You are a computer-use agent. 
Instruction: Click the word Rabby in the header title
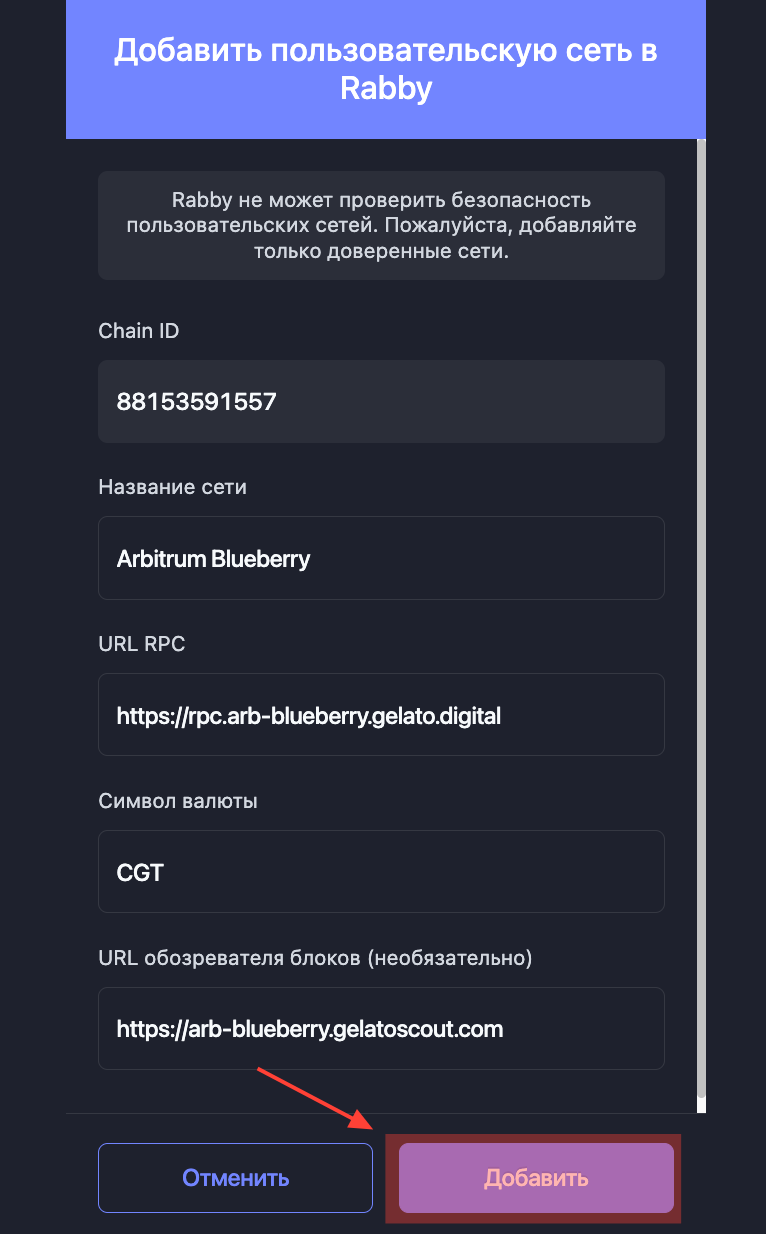pos(386,88)
